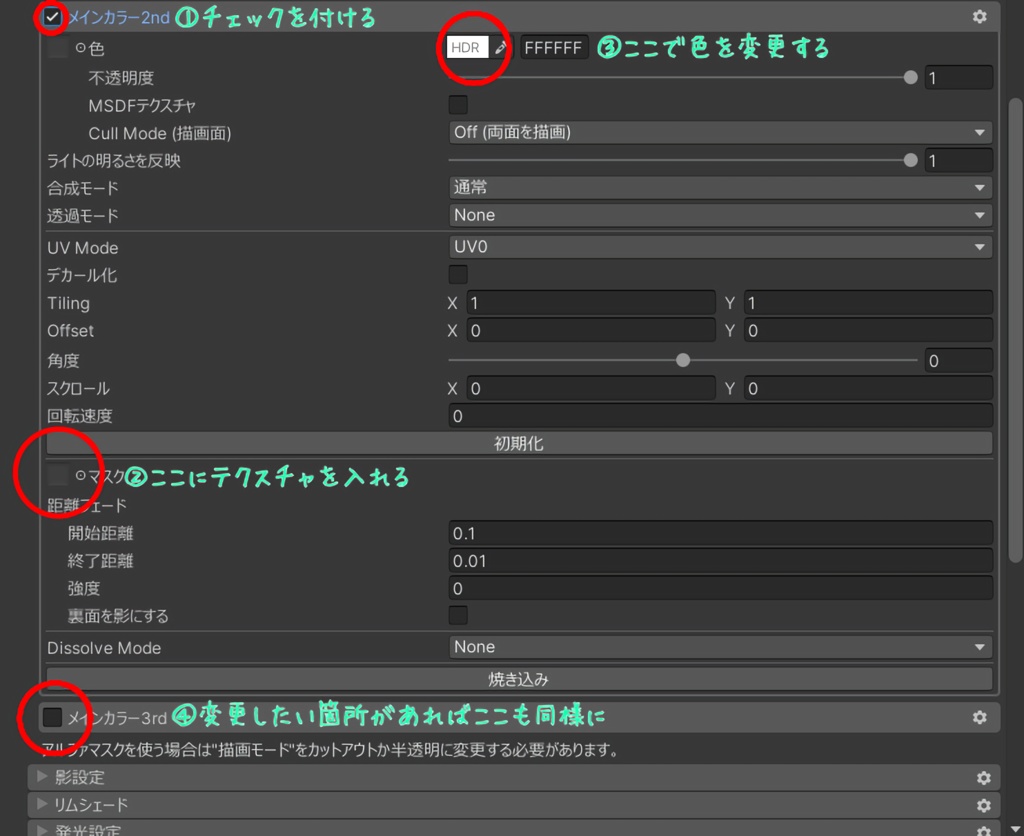Open the gear menu on メインカラー3rd header
Image resolution: width=1024 pixels, height=836 pixels.
[980, 716]
